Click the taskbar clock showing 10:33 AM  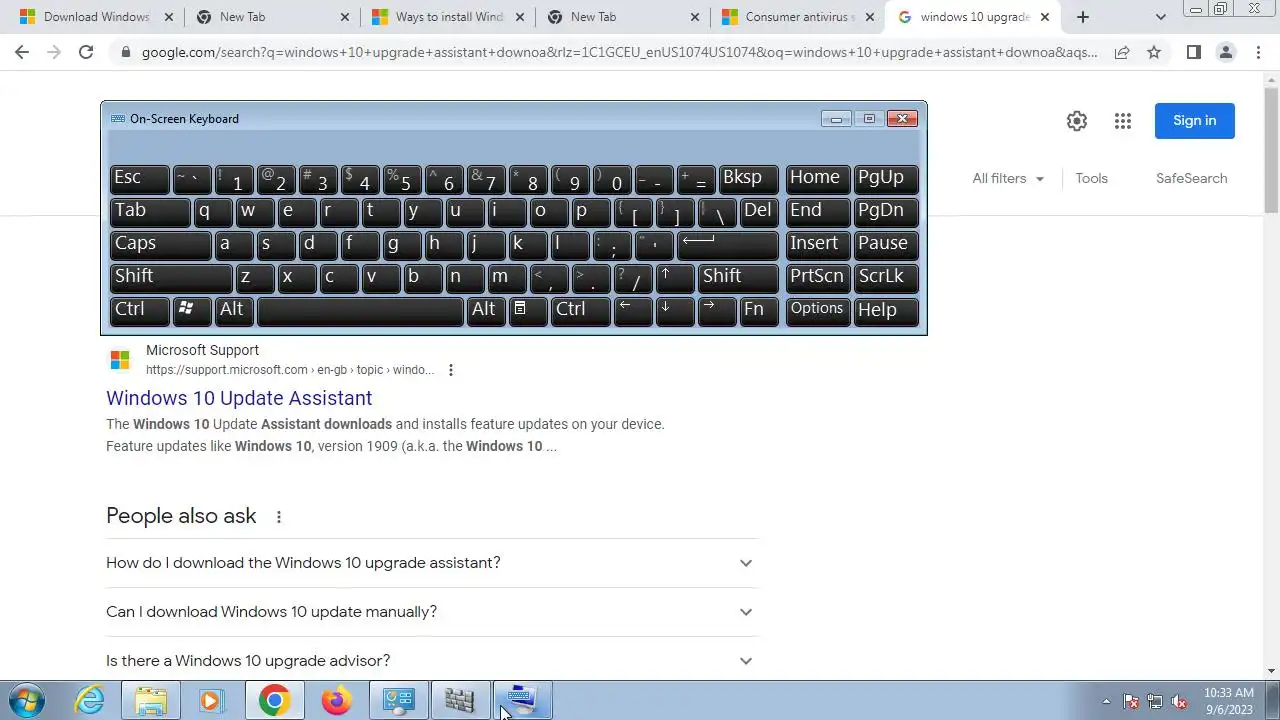click(x=1229, y=701)
